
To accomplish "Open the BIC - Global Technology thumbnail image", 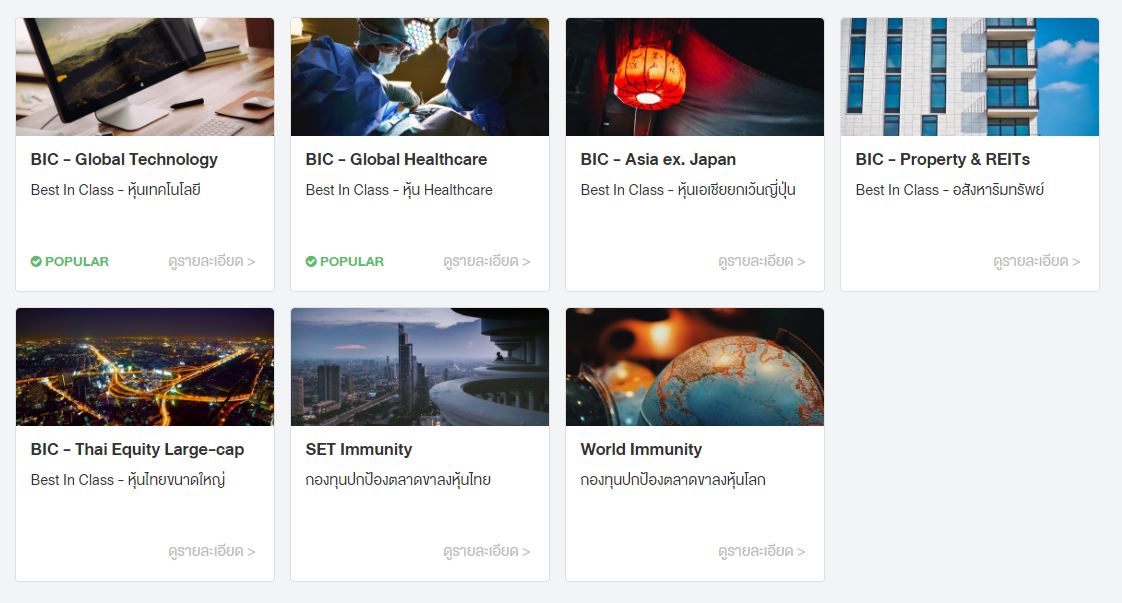I will click(x=145, y=77).
